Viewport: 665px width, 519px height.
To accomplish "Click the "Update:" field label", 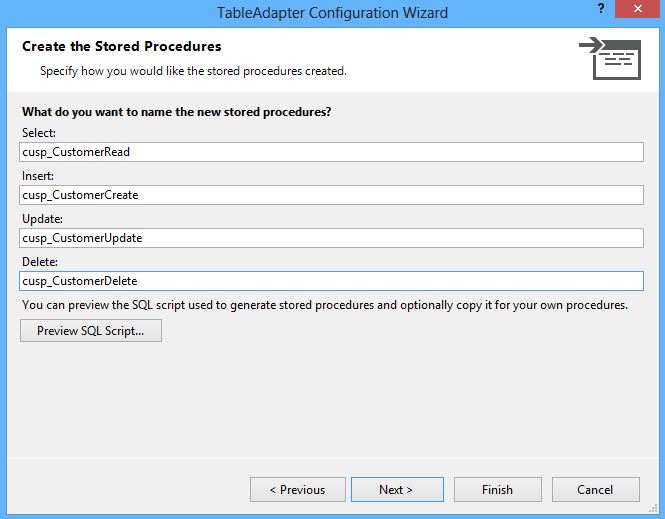I will 41,219.
